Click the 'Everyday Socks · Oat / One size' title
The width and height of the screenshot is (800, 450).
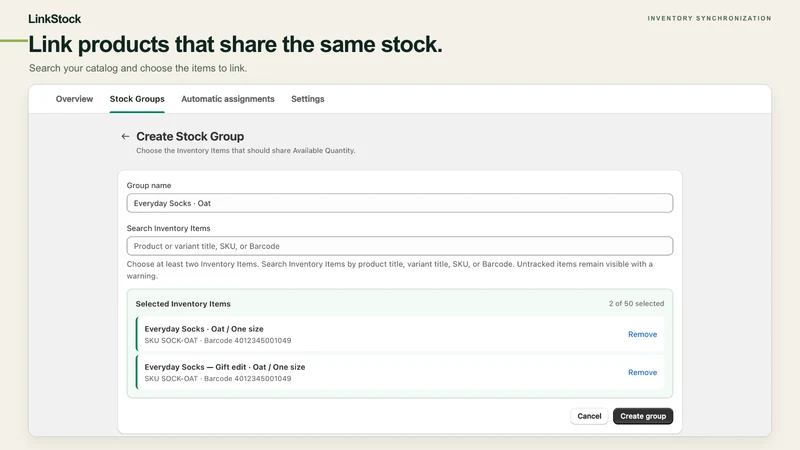pyautogui.click(x=204, y=329)
